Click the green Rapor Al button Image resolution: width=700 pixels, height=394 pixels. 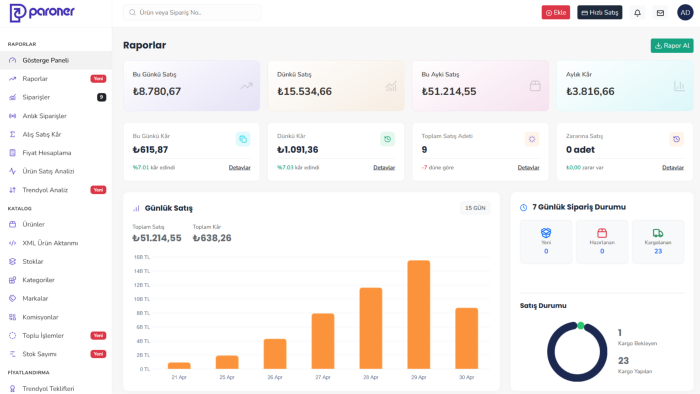tap(672, 46)
